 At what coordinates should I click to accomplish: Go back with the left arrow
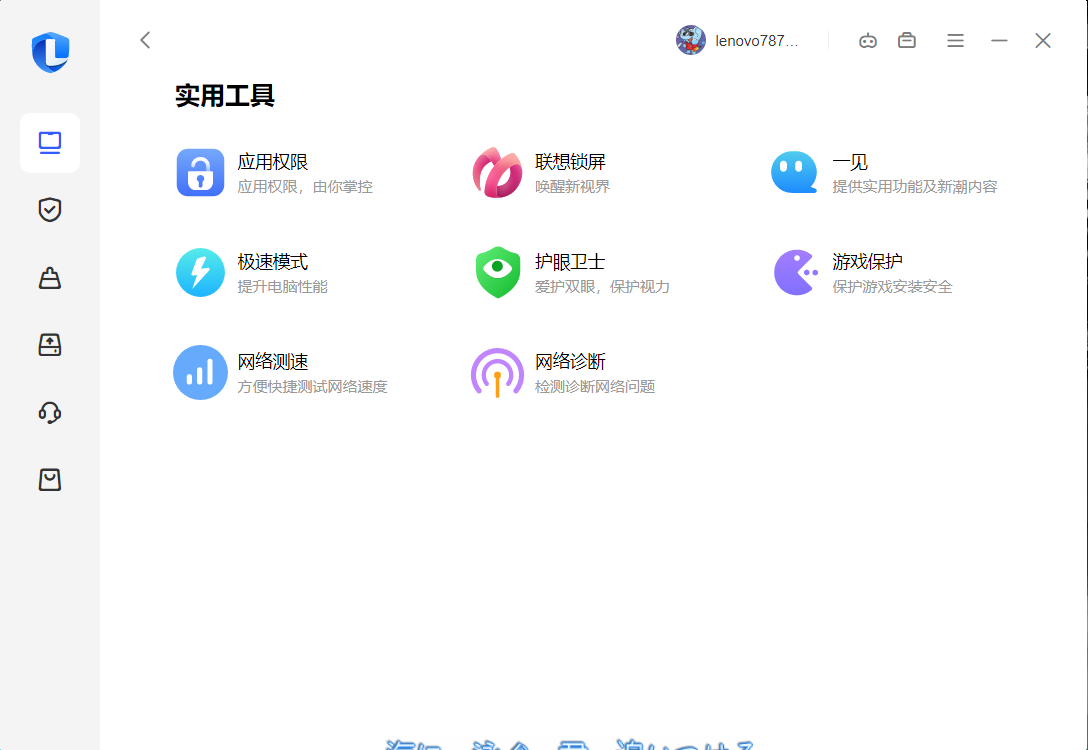coord(145,40)
